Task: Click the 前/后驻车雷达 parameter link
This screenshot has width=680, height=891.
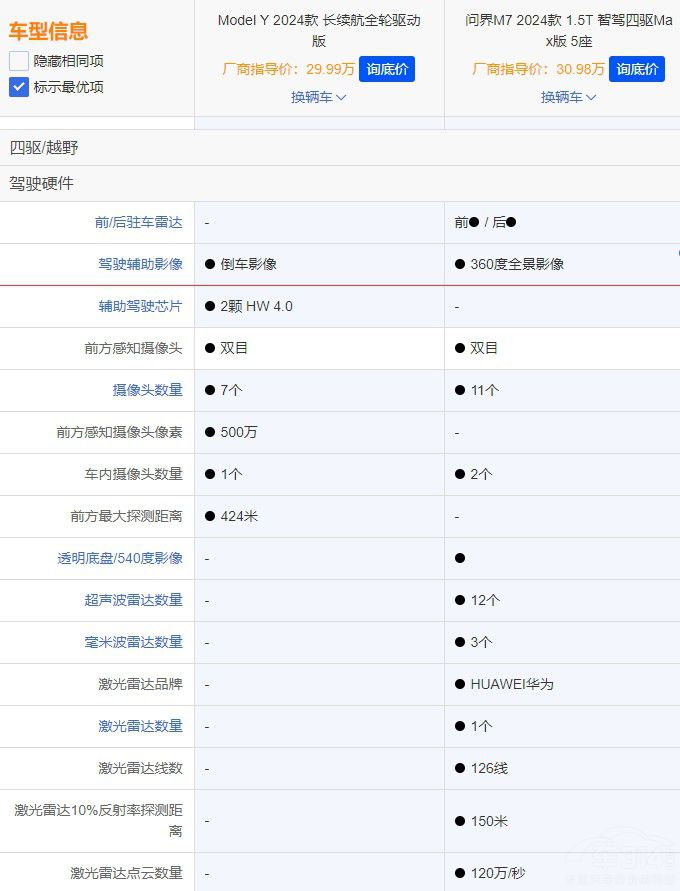Action: 138,222
